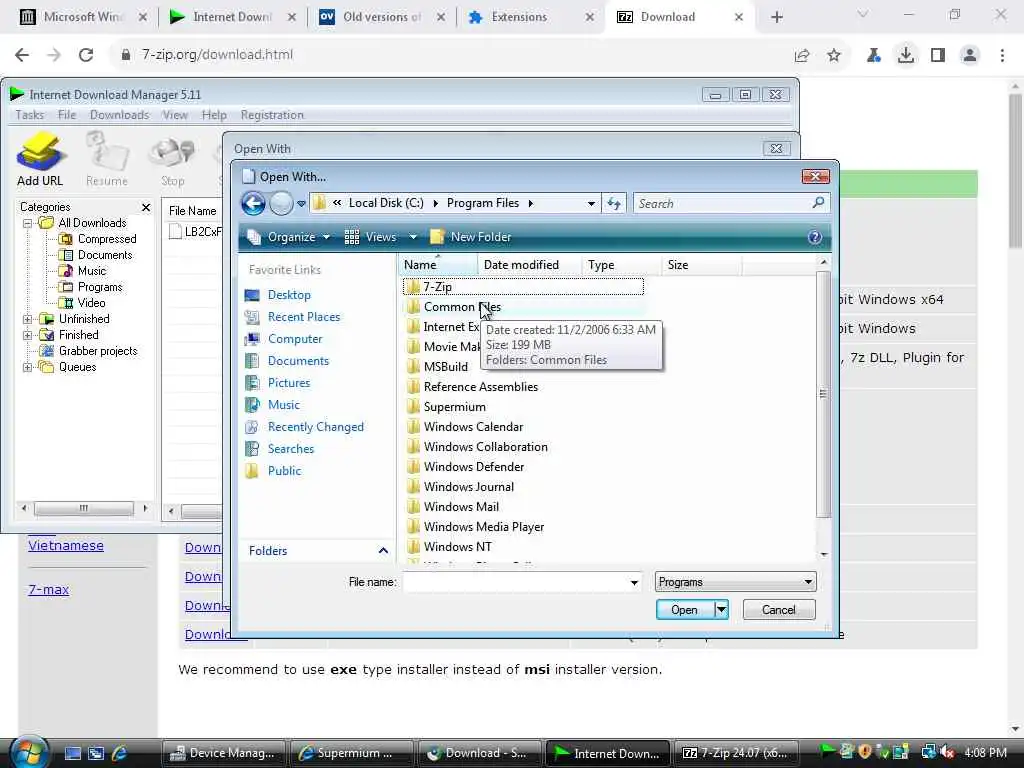
Task: Collapse the All Downloads tree node
Action: pos(27,223)
